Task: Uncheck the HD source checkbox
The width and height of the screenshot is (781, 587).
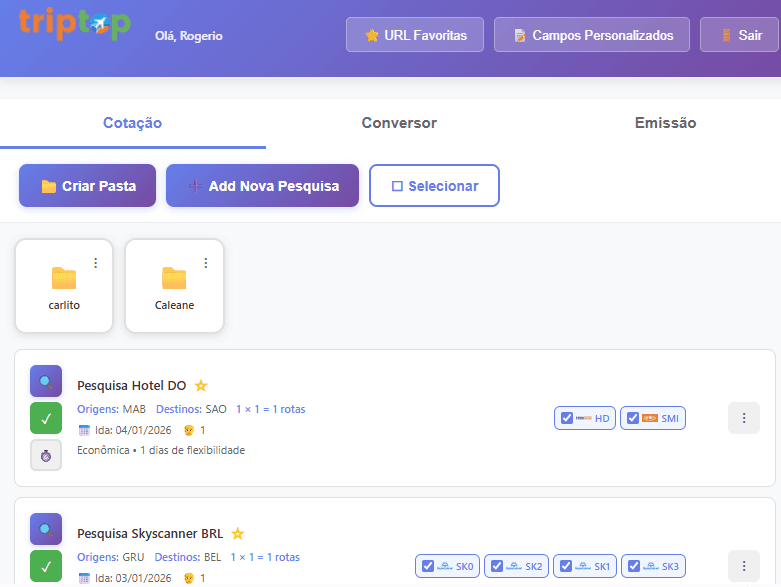Action: pos(567,418)
